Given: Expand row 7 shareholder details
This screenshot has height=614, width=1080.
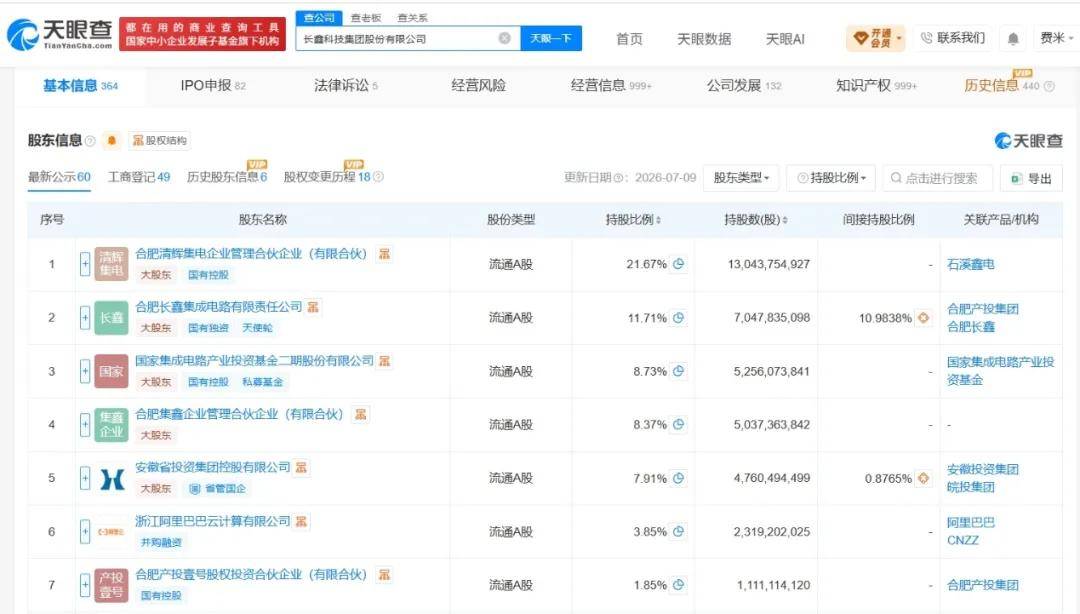Looking at the screenshot, I should (85, 584).
